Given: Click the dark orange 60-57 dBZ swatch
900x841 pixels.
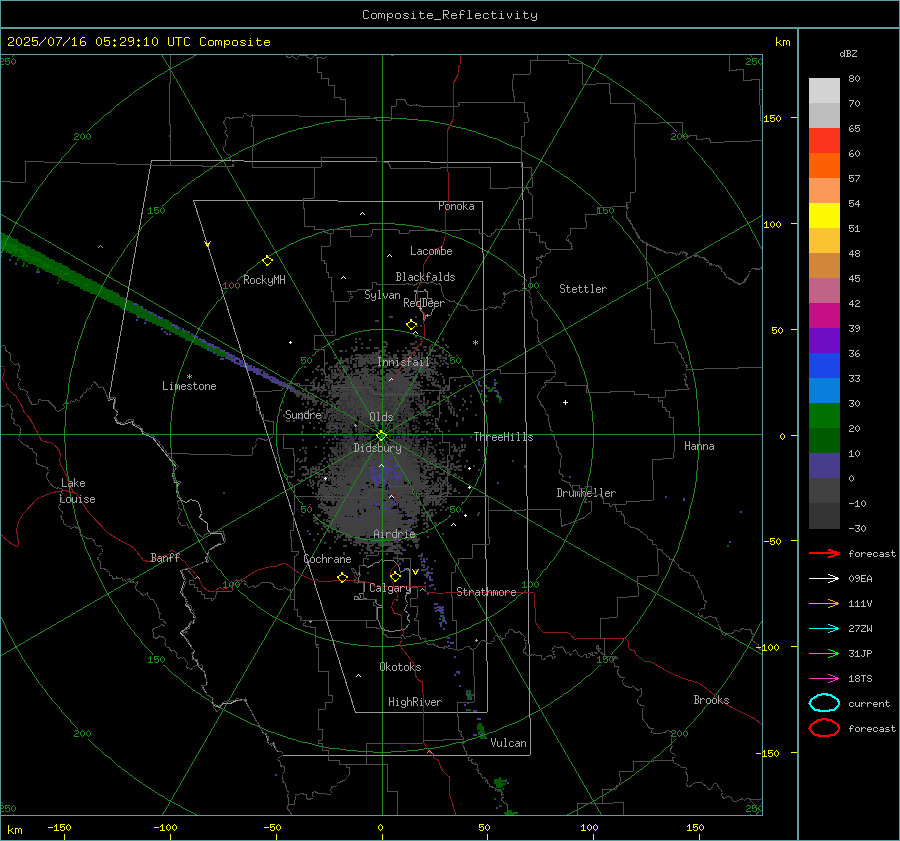Looking at the screenshot, I should tap(824, 165).
